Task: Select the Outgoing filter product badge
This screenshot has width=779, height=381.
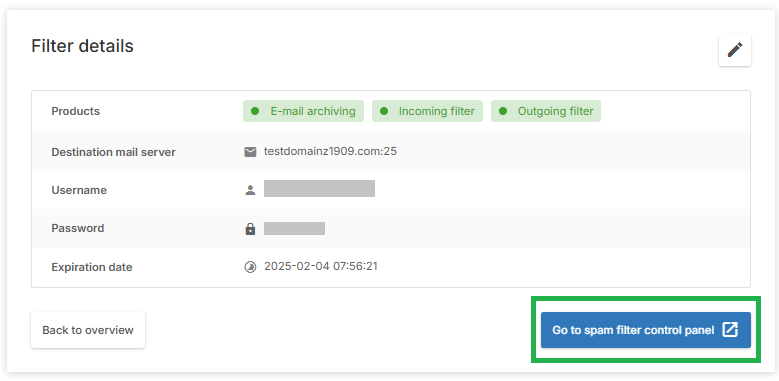Action: pos(546,111)
